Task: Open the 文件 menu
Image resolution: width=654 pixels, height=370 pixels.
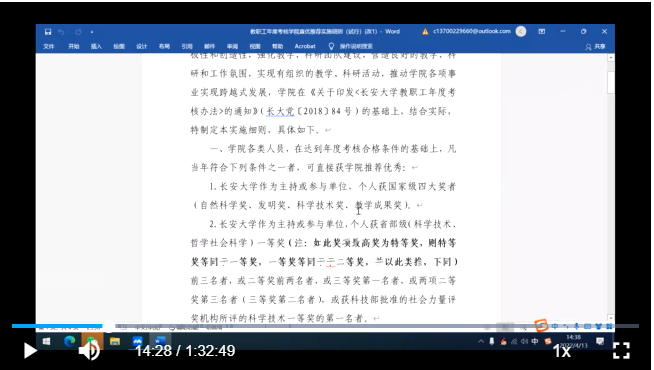Action: (x=49, y=46)
